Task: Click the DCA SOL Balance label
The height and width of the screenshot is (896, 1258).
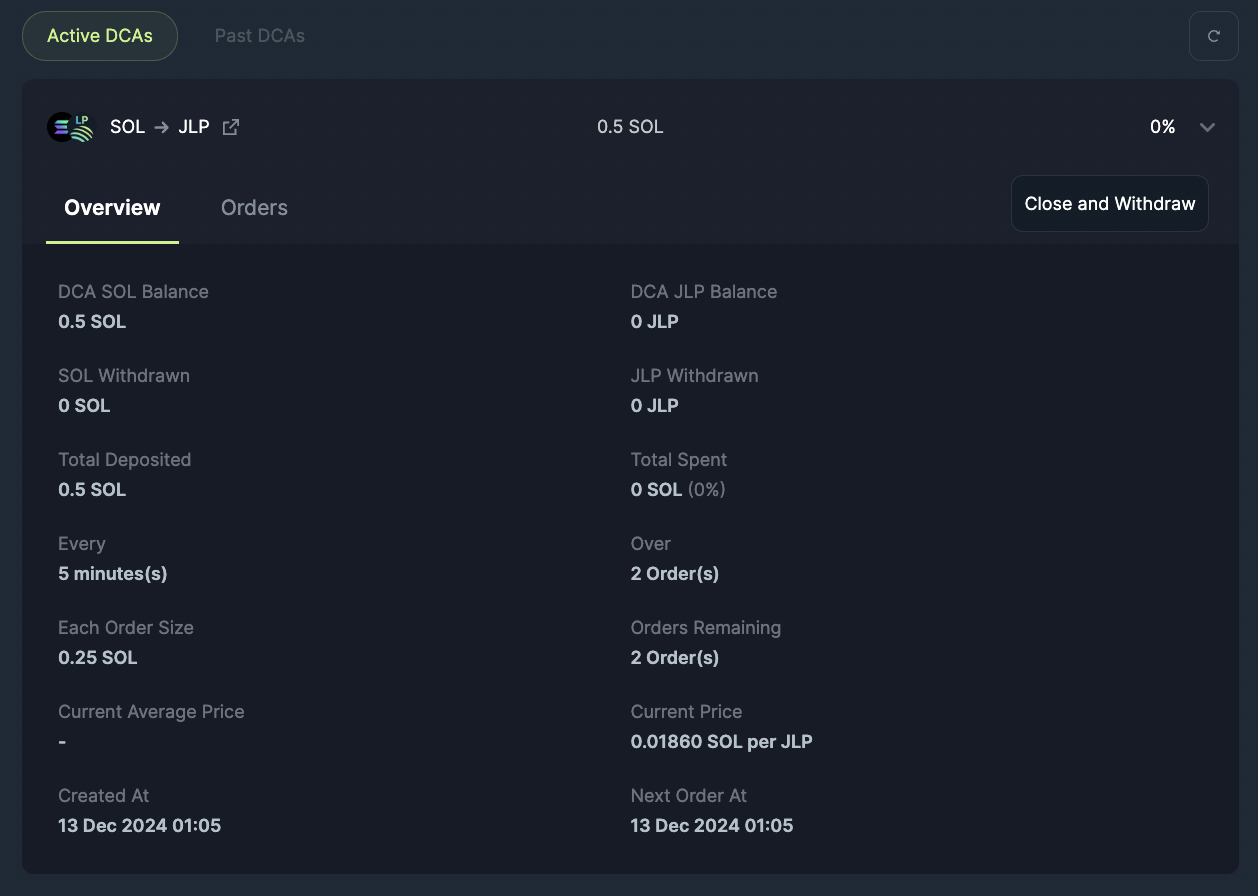Action: click(x=133, y=292)
